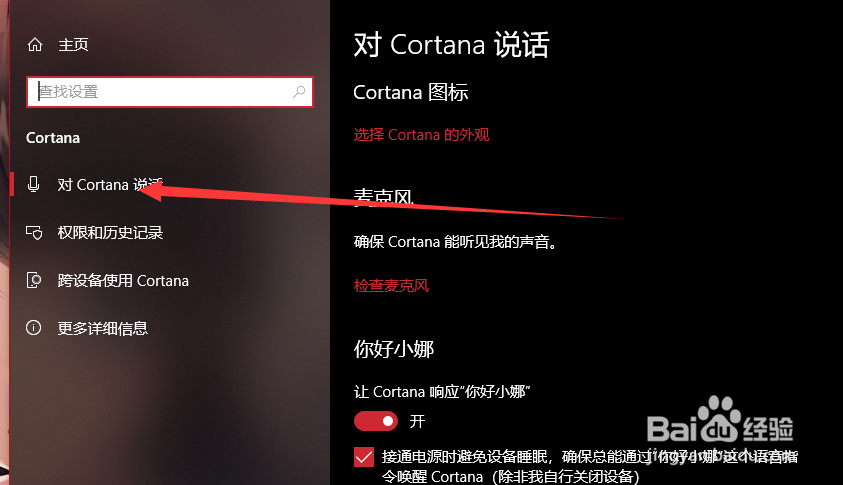The height and width of the screenshot is (485, 843).
Task: Open 权限和历史记录 settings page
Action: (x=110, y=233)
